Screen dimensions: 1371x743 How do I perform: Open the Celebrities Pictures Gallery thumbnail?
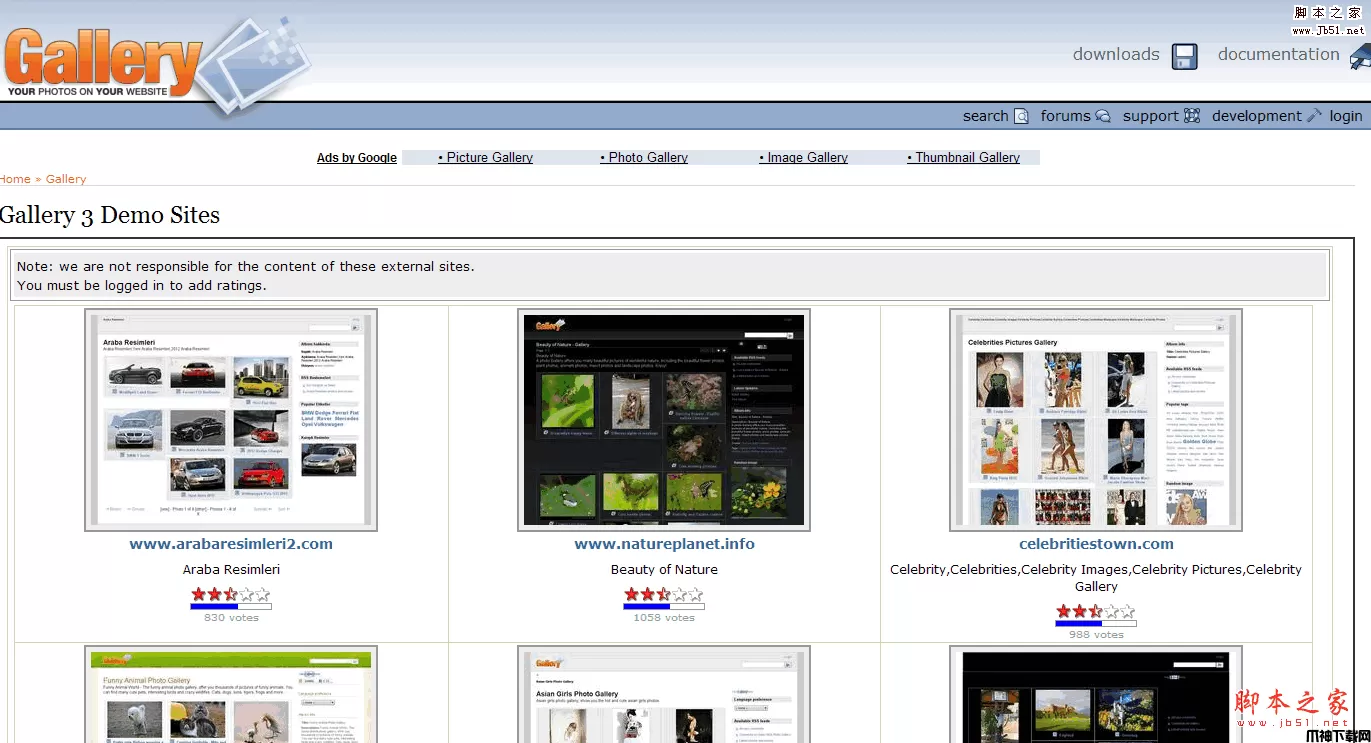tap(1096, 419)
